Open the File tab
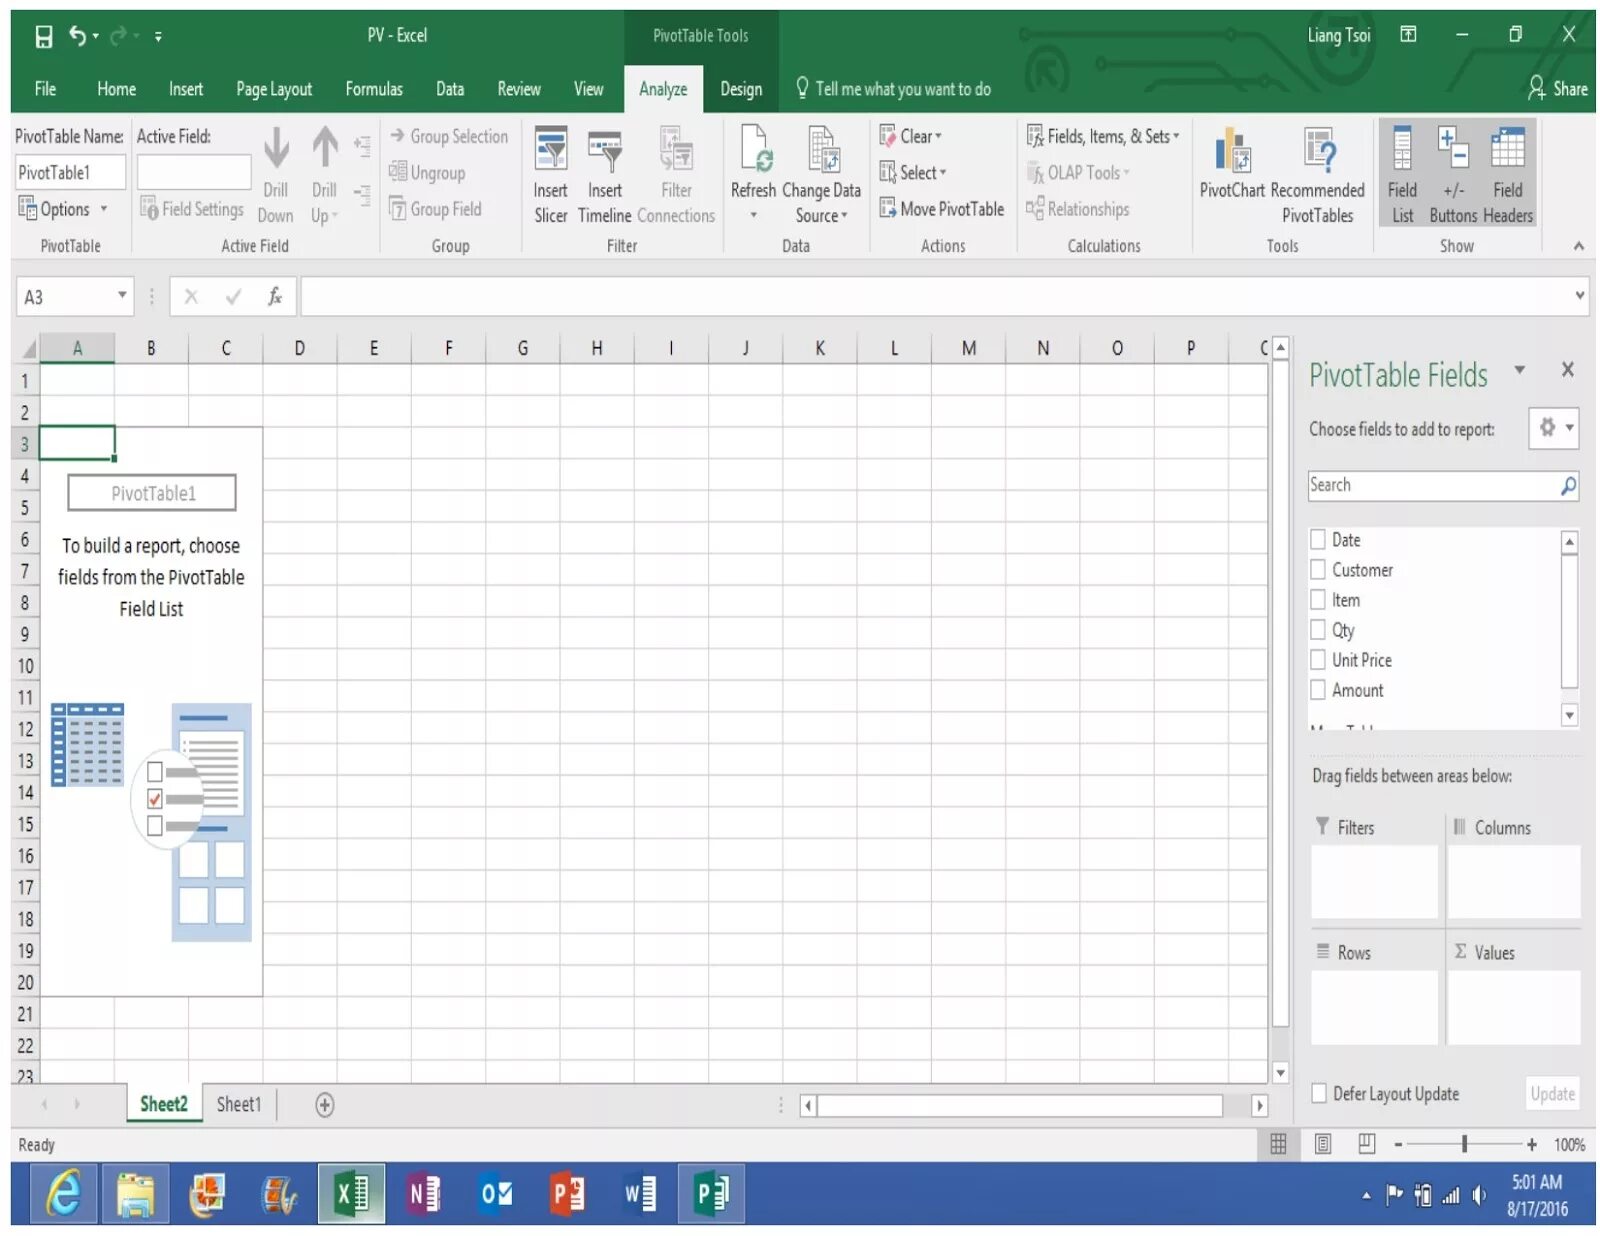This screenshot has height=1236, width=1600. click(x=45, y=89)
